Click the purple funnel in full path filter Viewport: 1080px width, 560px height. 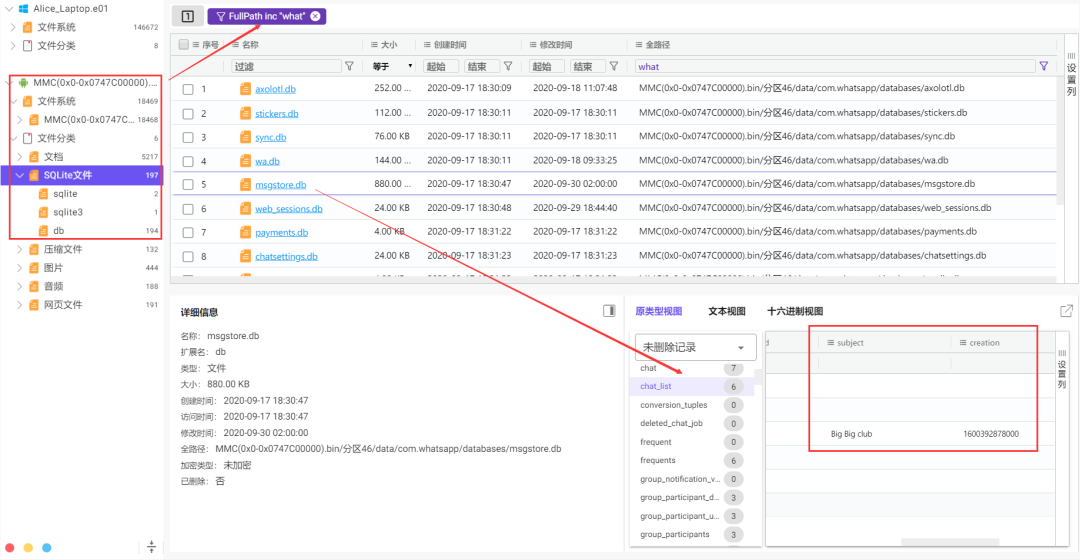click(x=1043, y=66)
